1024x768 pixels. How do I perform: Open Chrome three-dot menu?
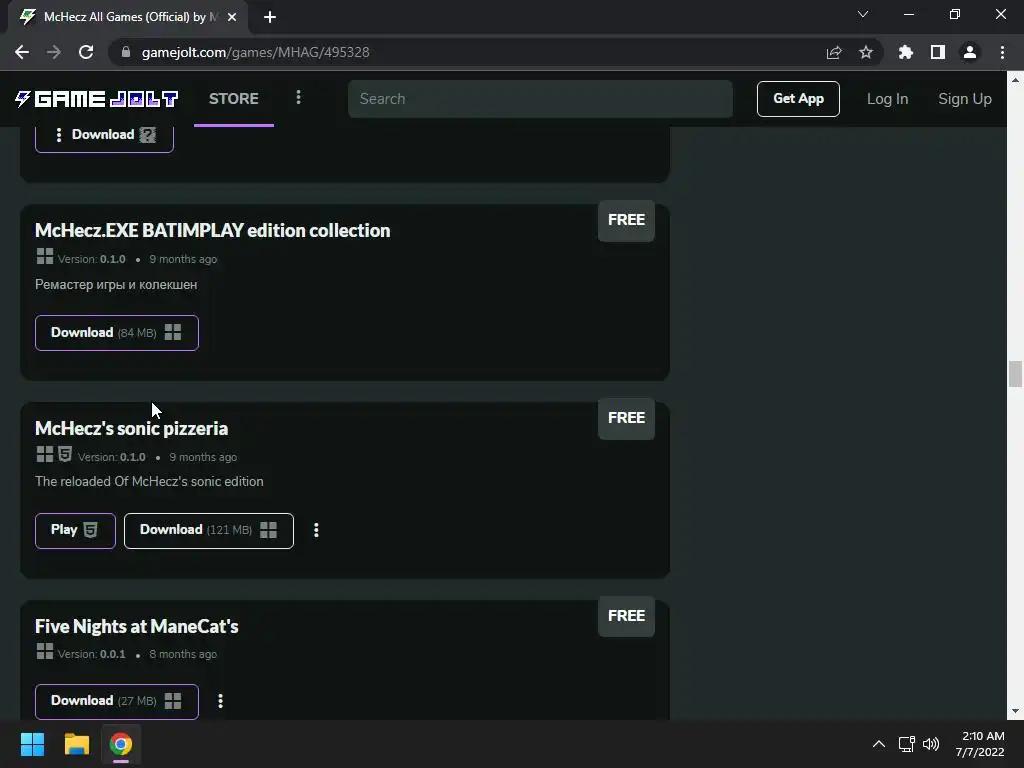point(1002,52)
